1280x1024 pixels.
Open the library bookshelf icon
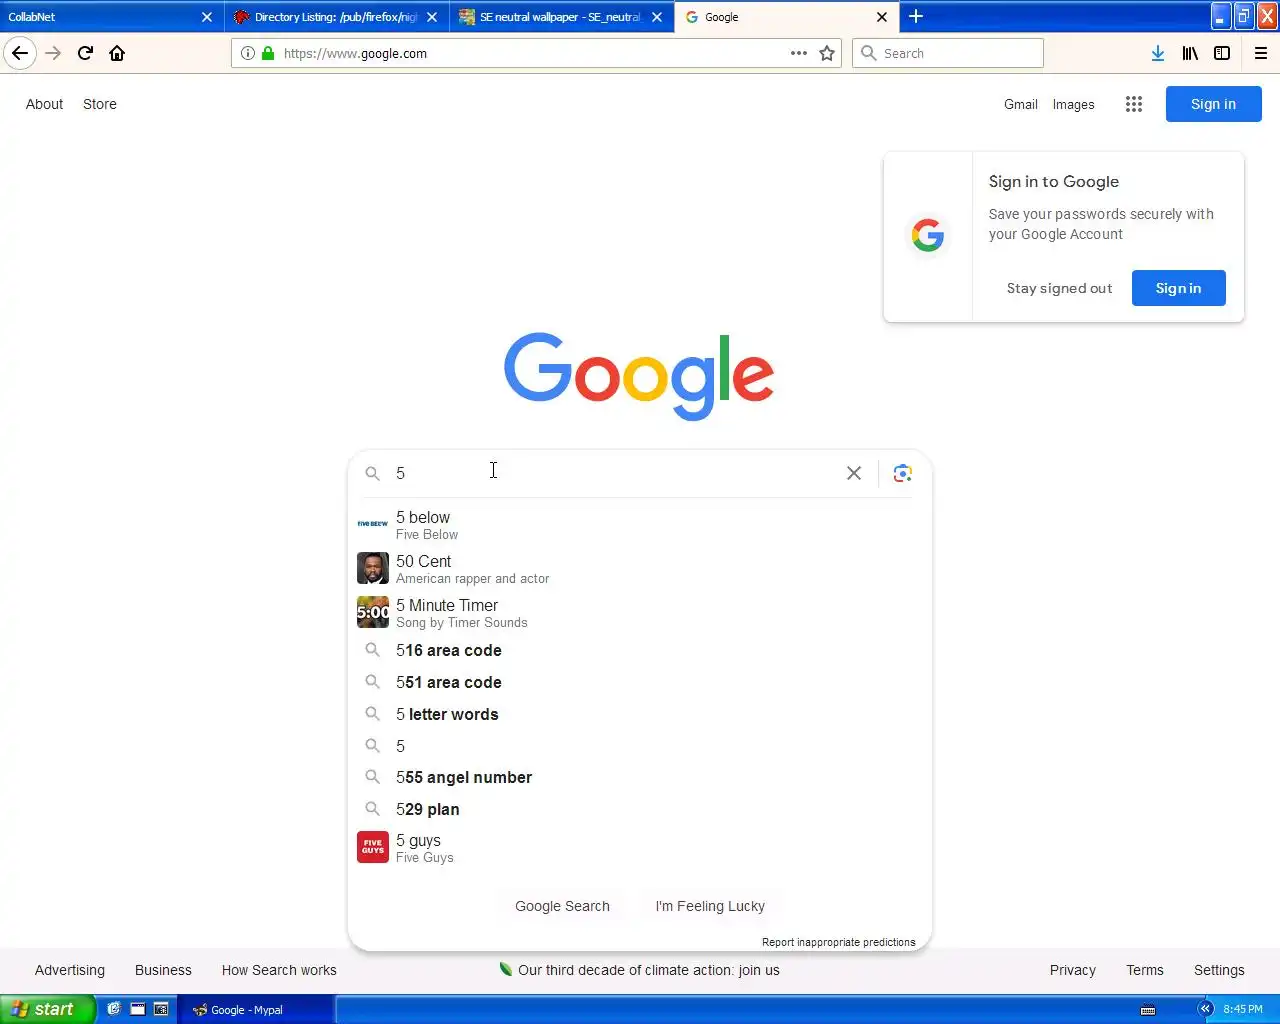(x=1190, y=53)
